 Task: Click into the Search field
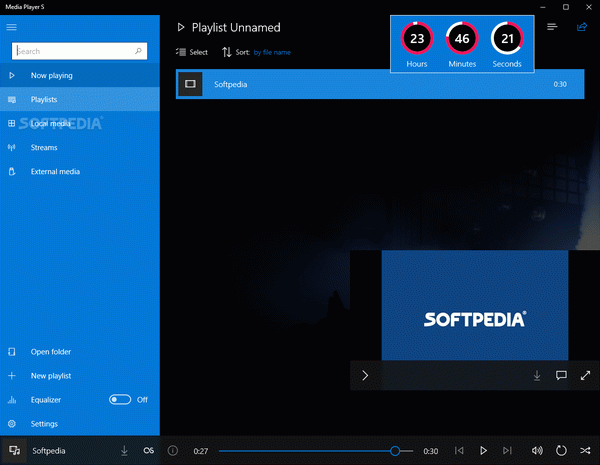click(79, 51)
